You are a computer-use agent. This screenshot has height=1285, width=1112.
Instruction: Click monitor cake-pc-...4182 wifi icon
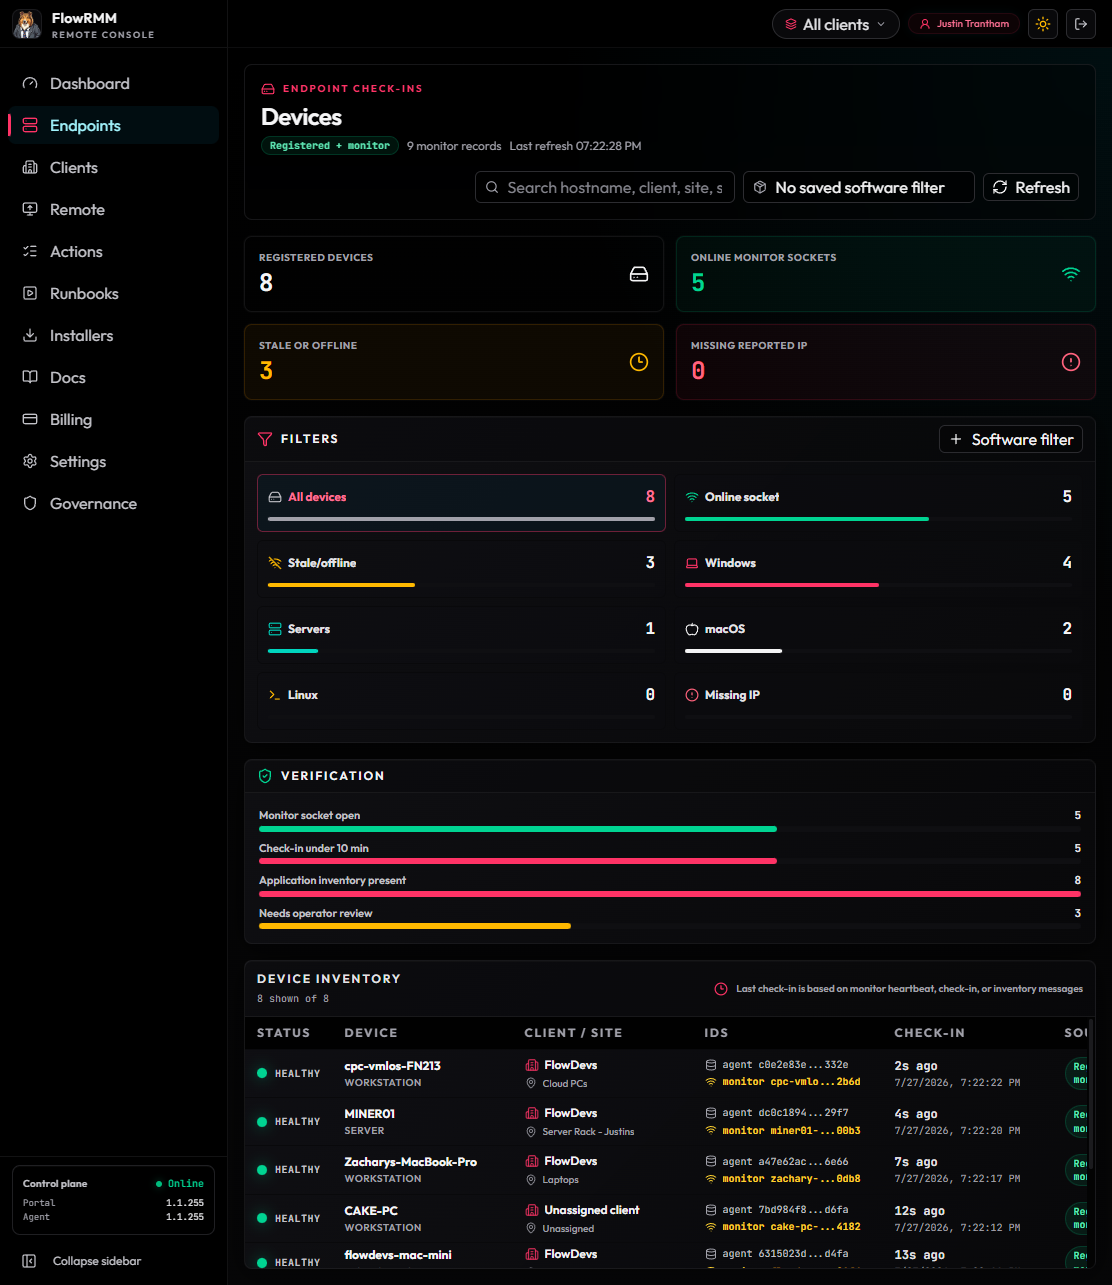[711, 1226]
